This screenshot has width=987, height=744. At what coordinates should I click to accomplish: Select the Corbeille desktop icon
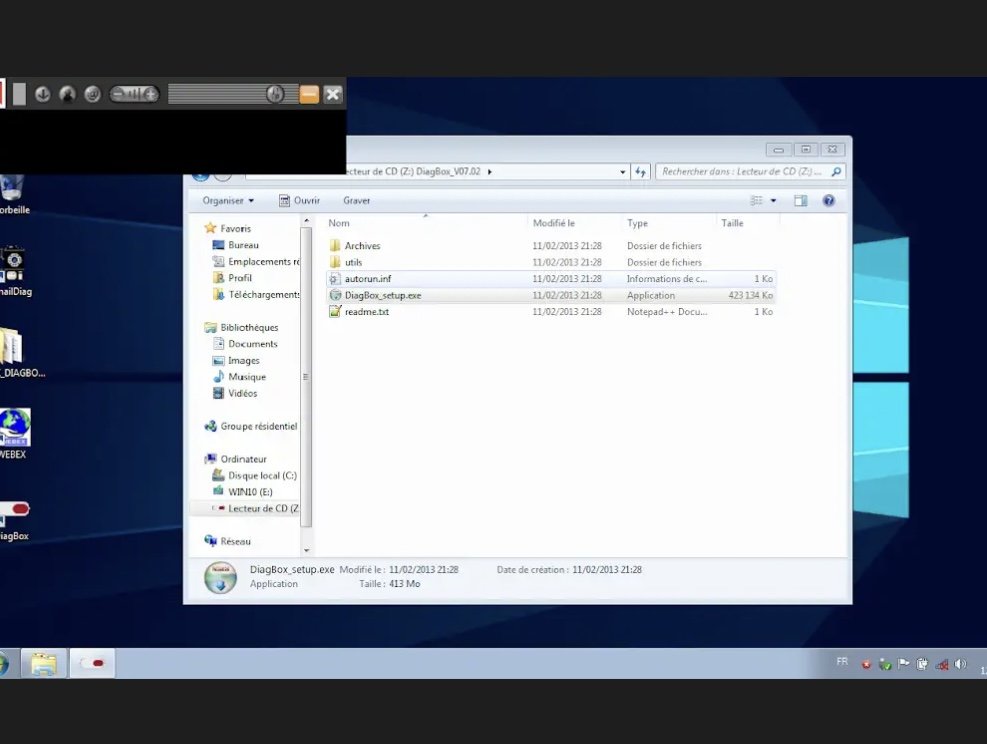[x=13, y=195]
